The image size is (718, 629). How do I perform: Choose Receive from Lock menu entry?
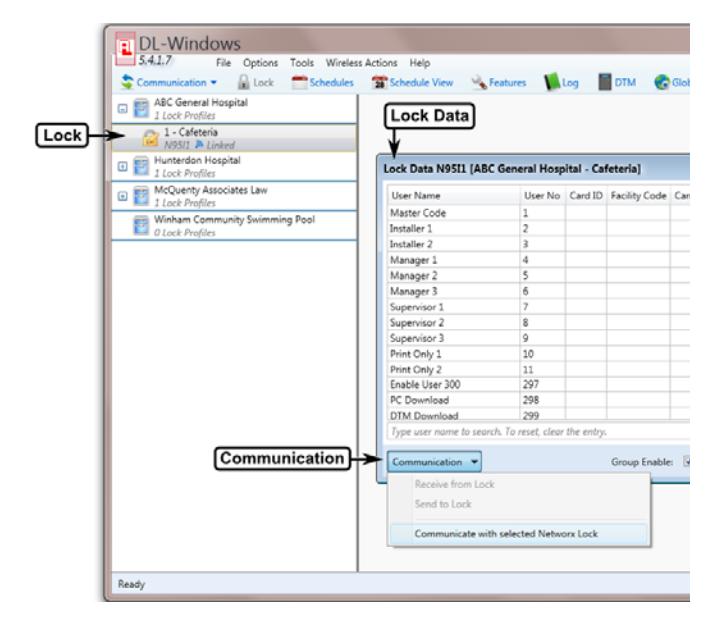click(454, 484)
